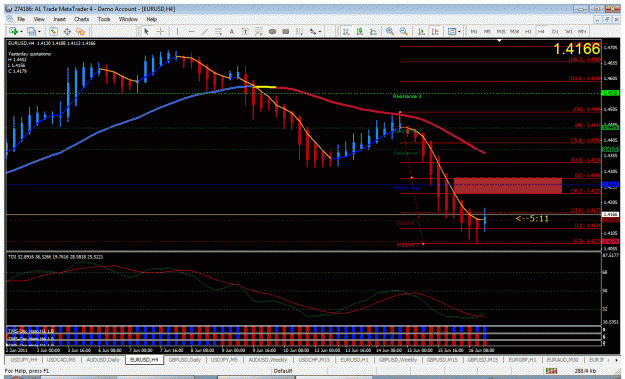Zoom out on the chart
The image size is (625, 379).
click(x=403, y=31)
